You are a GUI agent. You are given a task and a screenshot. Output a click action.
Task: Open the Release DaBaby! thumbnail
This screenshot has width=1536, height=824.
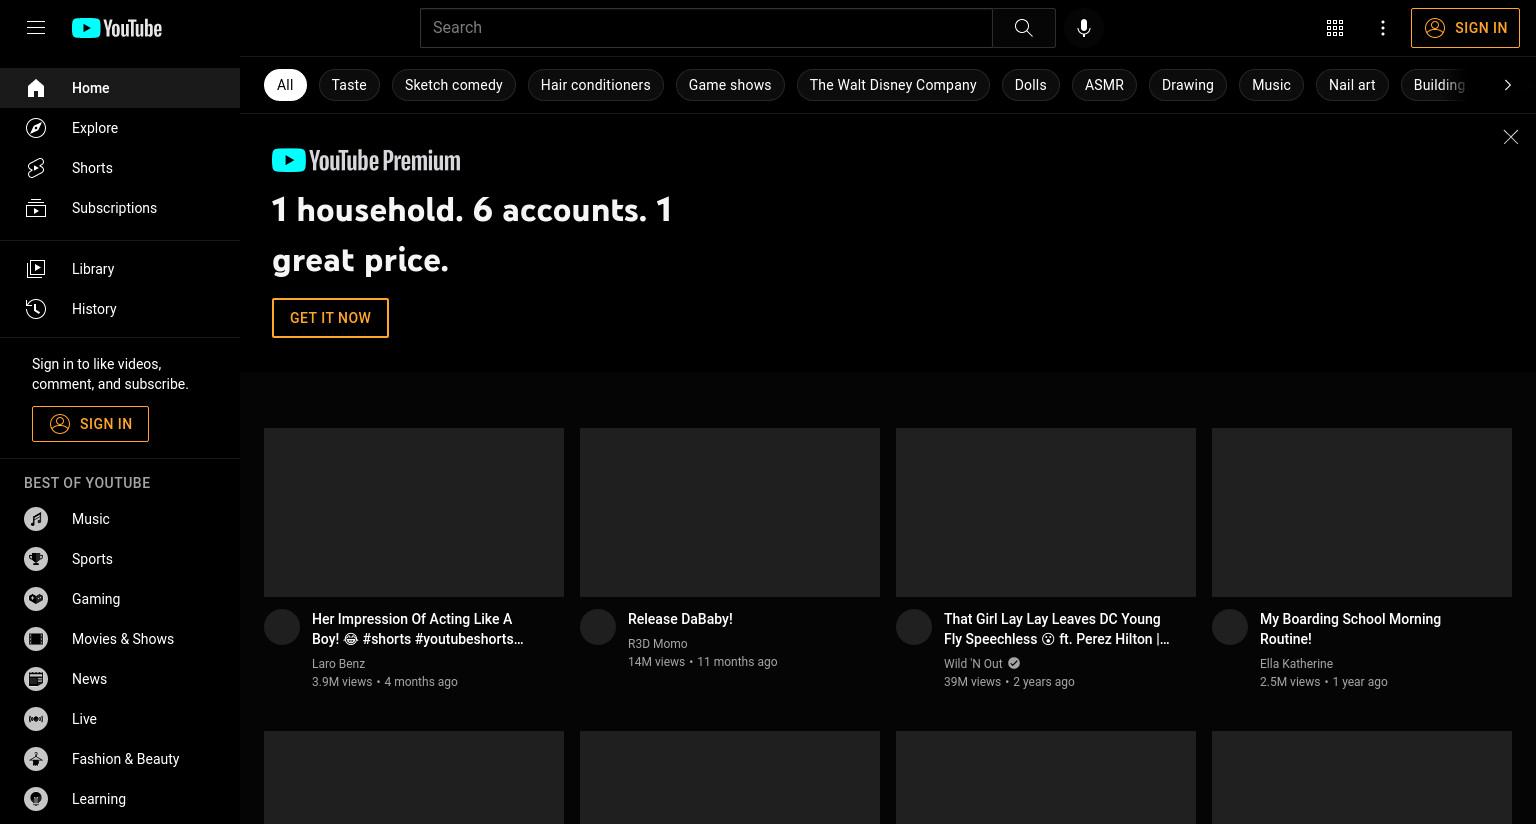click(730, 513)
